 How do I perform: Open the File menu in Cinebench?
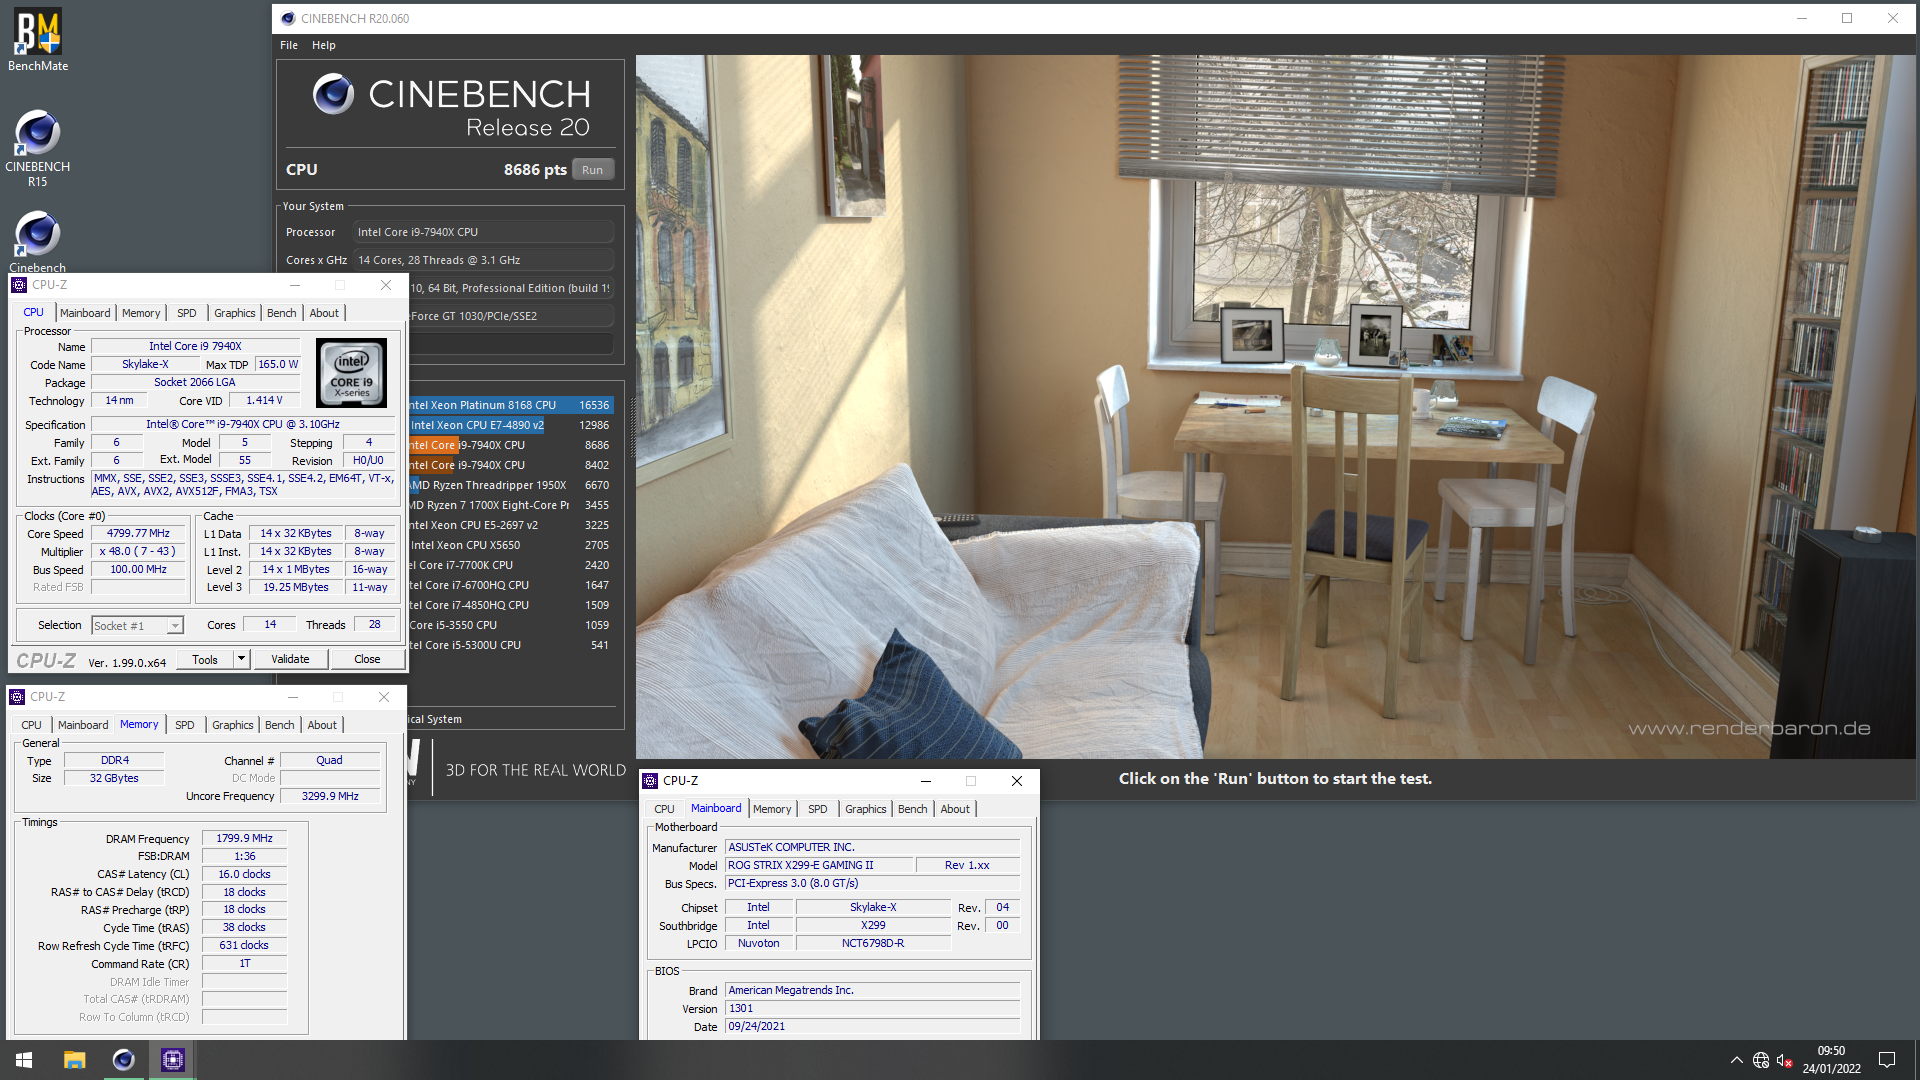coord(289,45)
